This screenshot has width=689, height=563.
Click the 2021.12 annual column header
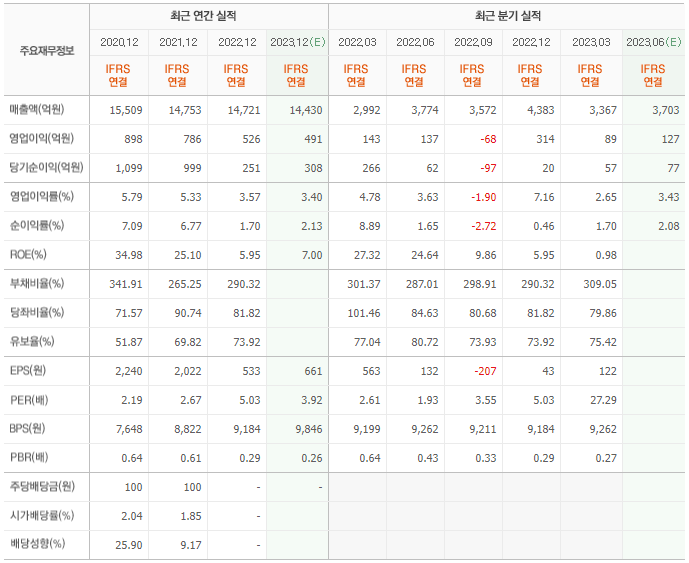pos(178,42)
